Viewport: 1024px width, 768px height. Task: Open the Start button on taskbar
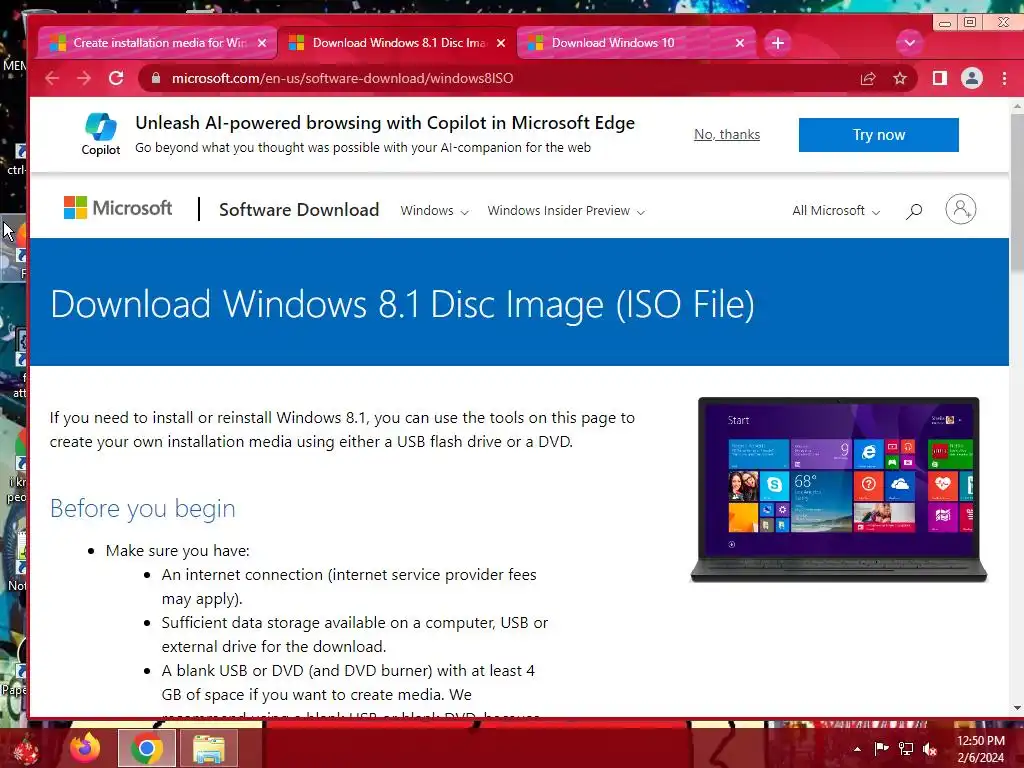(27, 748)
